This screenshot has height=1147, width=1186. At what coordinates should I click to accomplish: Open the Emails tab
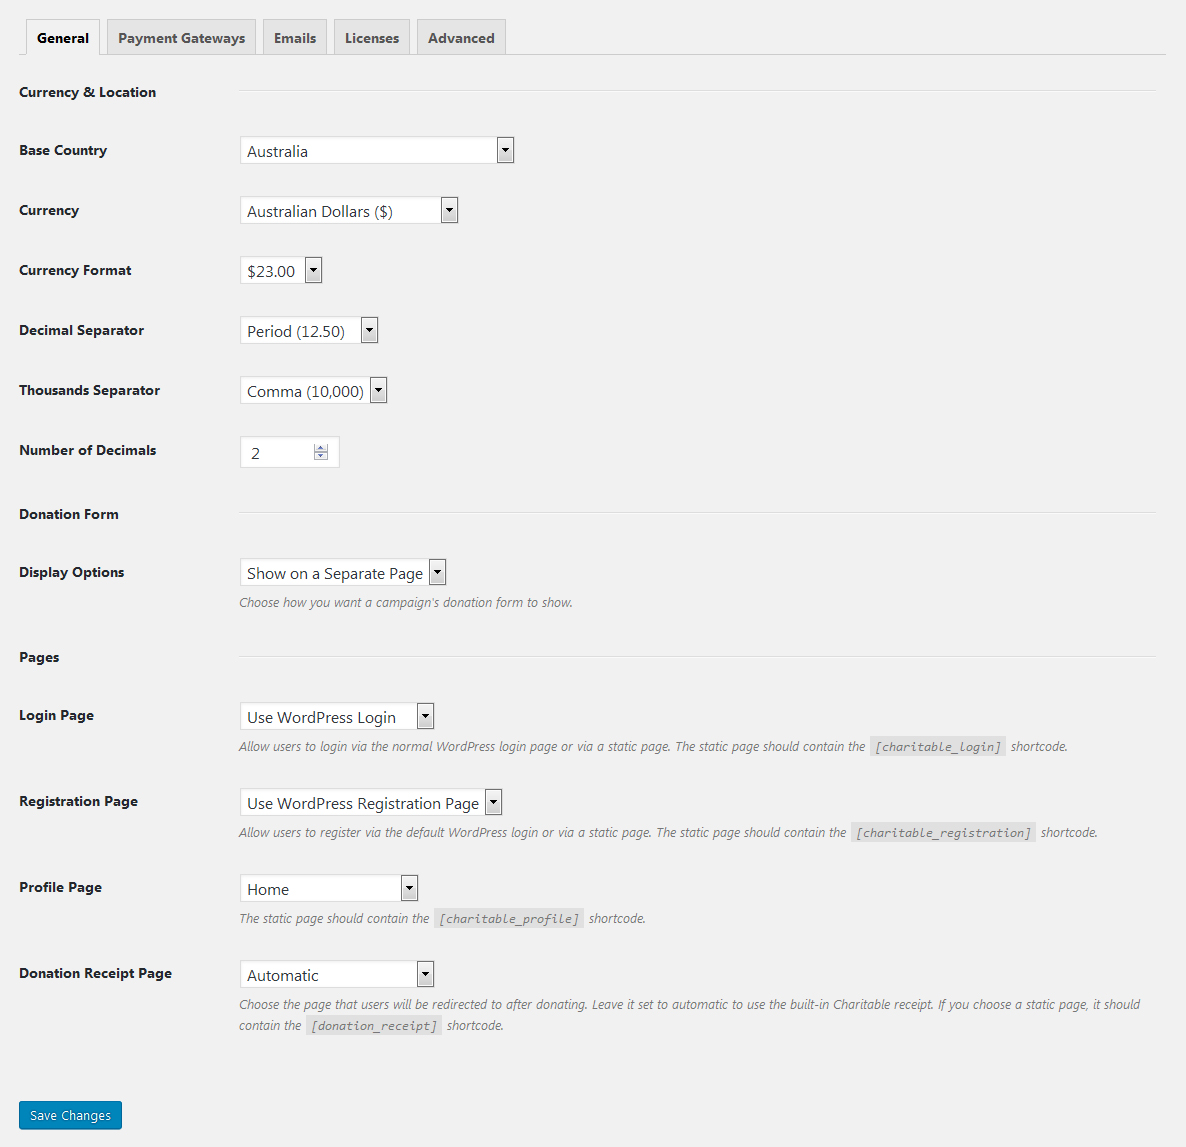pos(295,38)
